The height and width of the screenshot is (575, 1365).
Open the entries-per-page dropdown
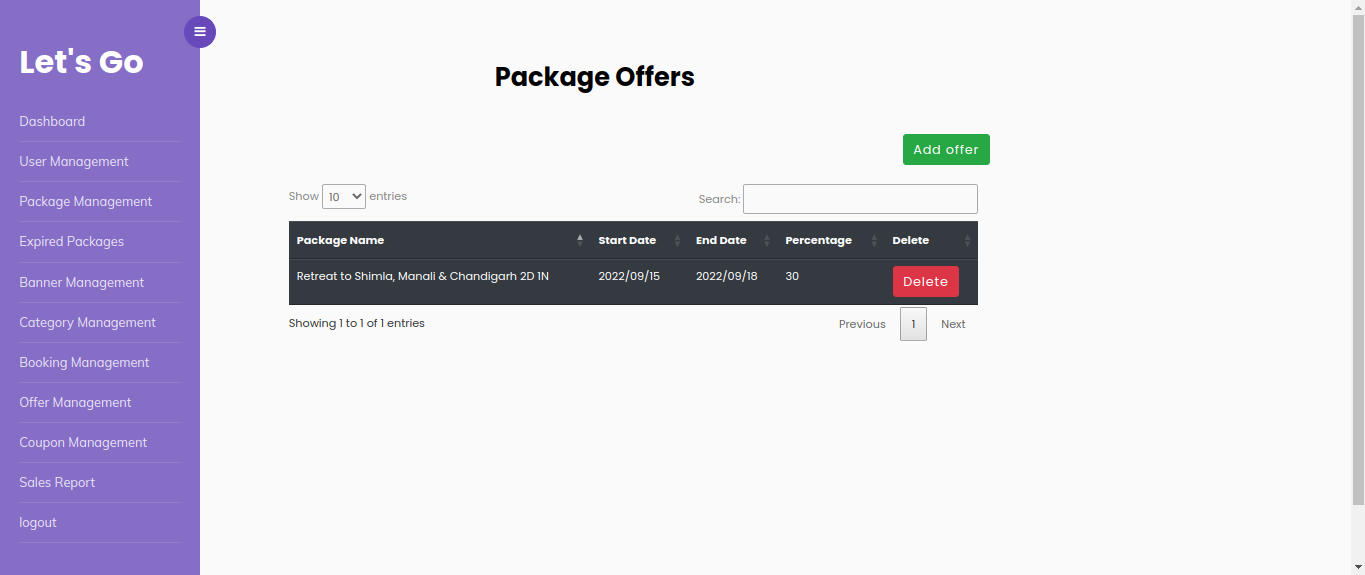344,196
